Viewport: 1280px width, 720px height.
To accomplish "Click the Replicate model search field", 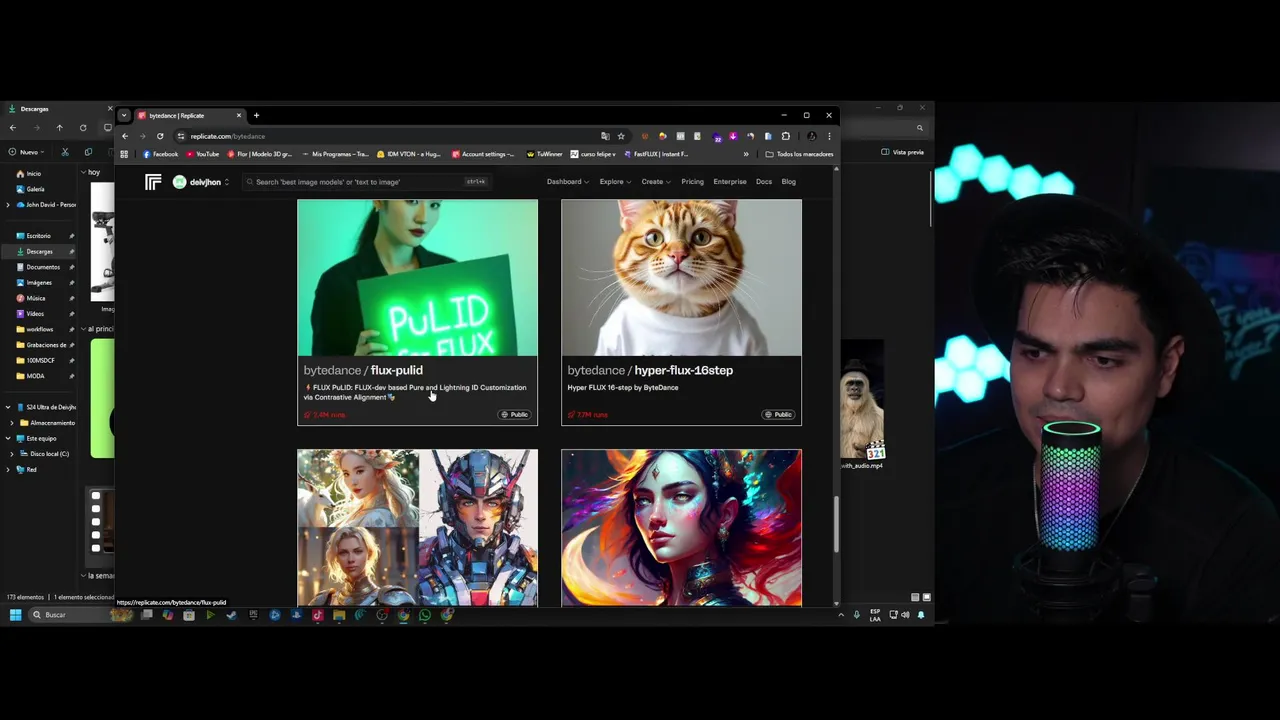I will [366, 182].
